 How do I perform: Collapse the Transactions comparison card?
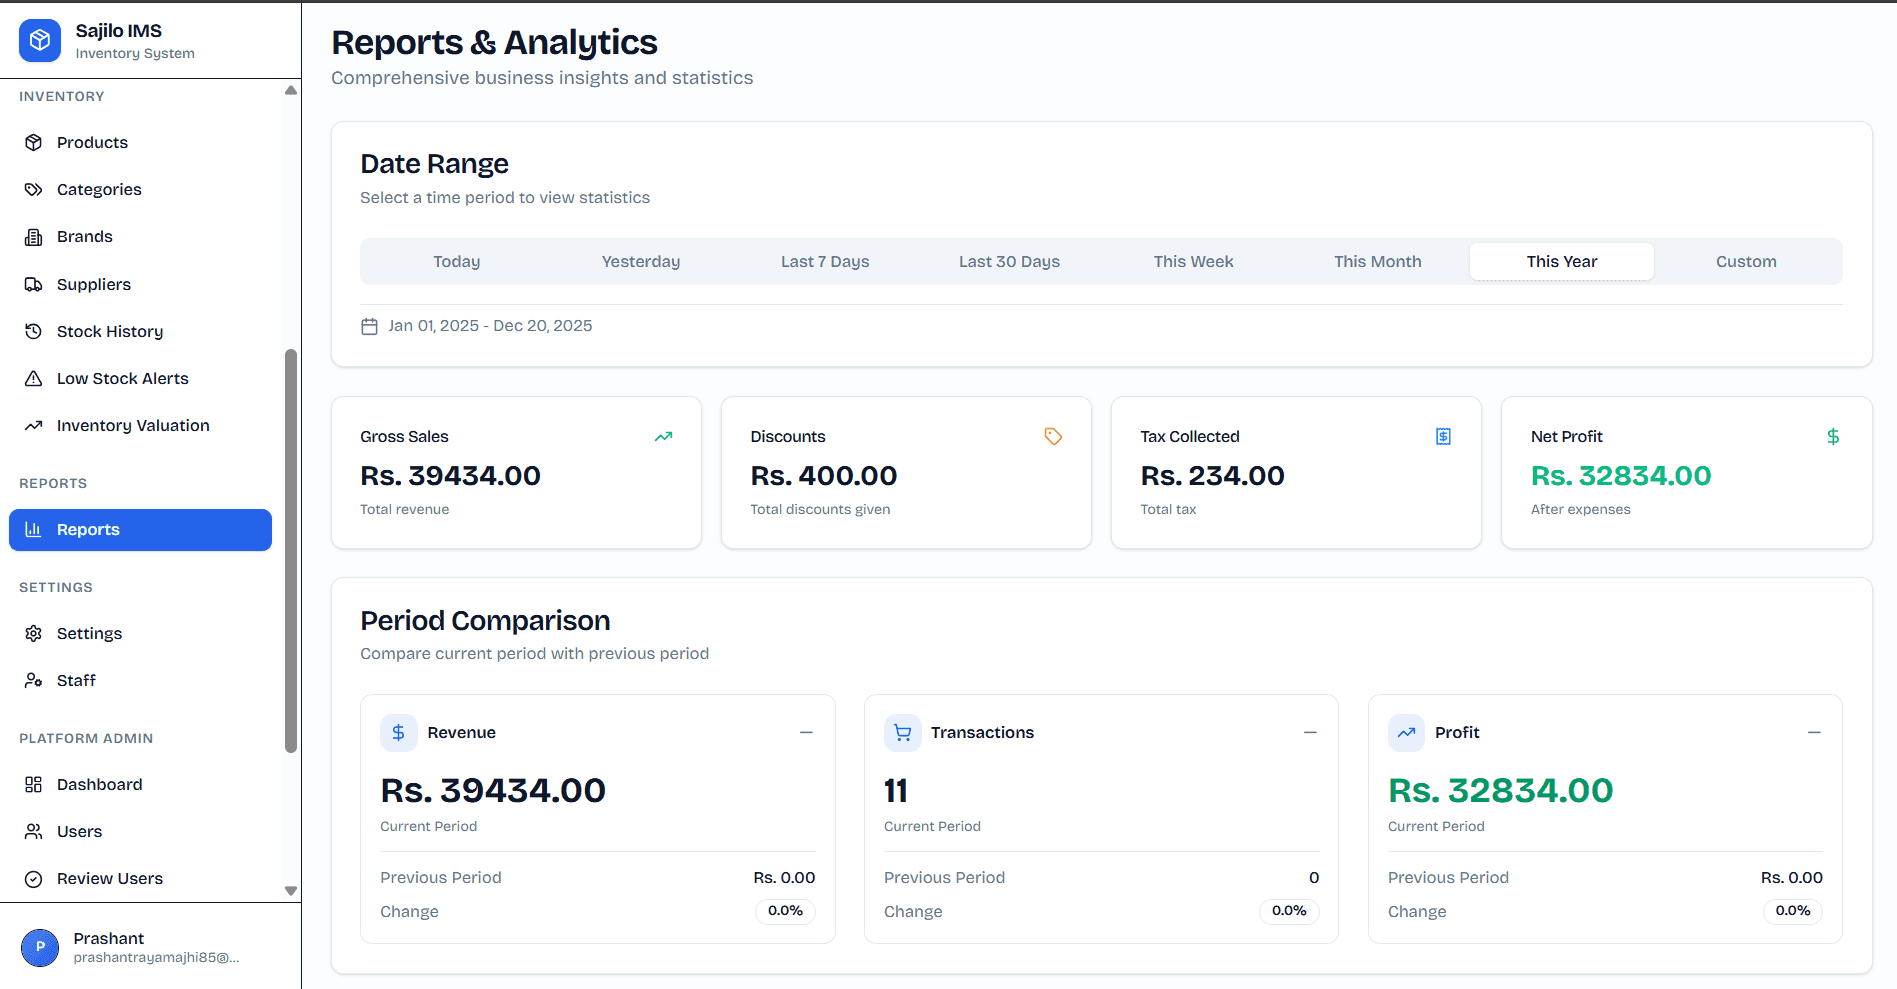click(x=1311, y=732)
